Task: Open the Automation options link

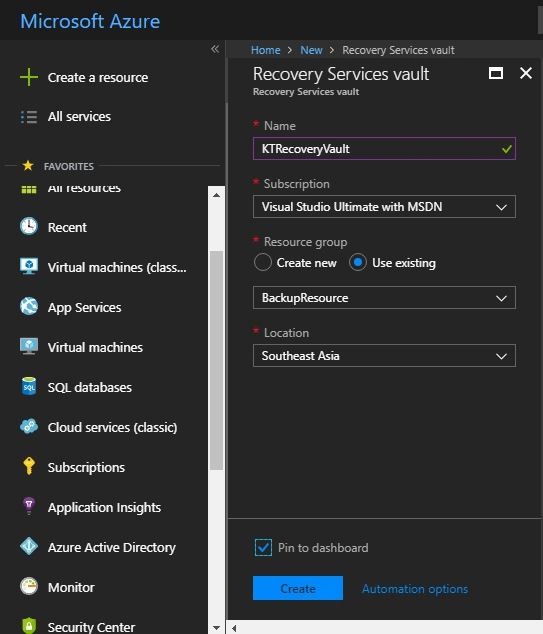Action: pyautogui.click(x=415, y=589)
